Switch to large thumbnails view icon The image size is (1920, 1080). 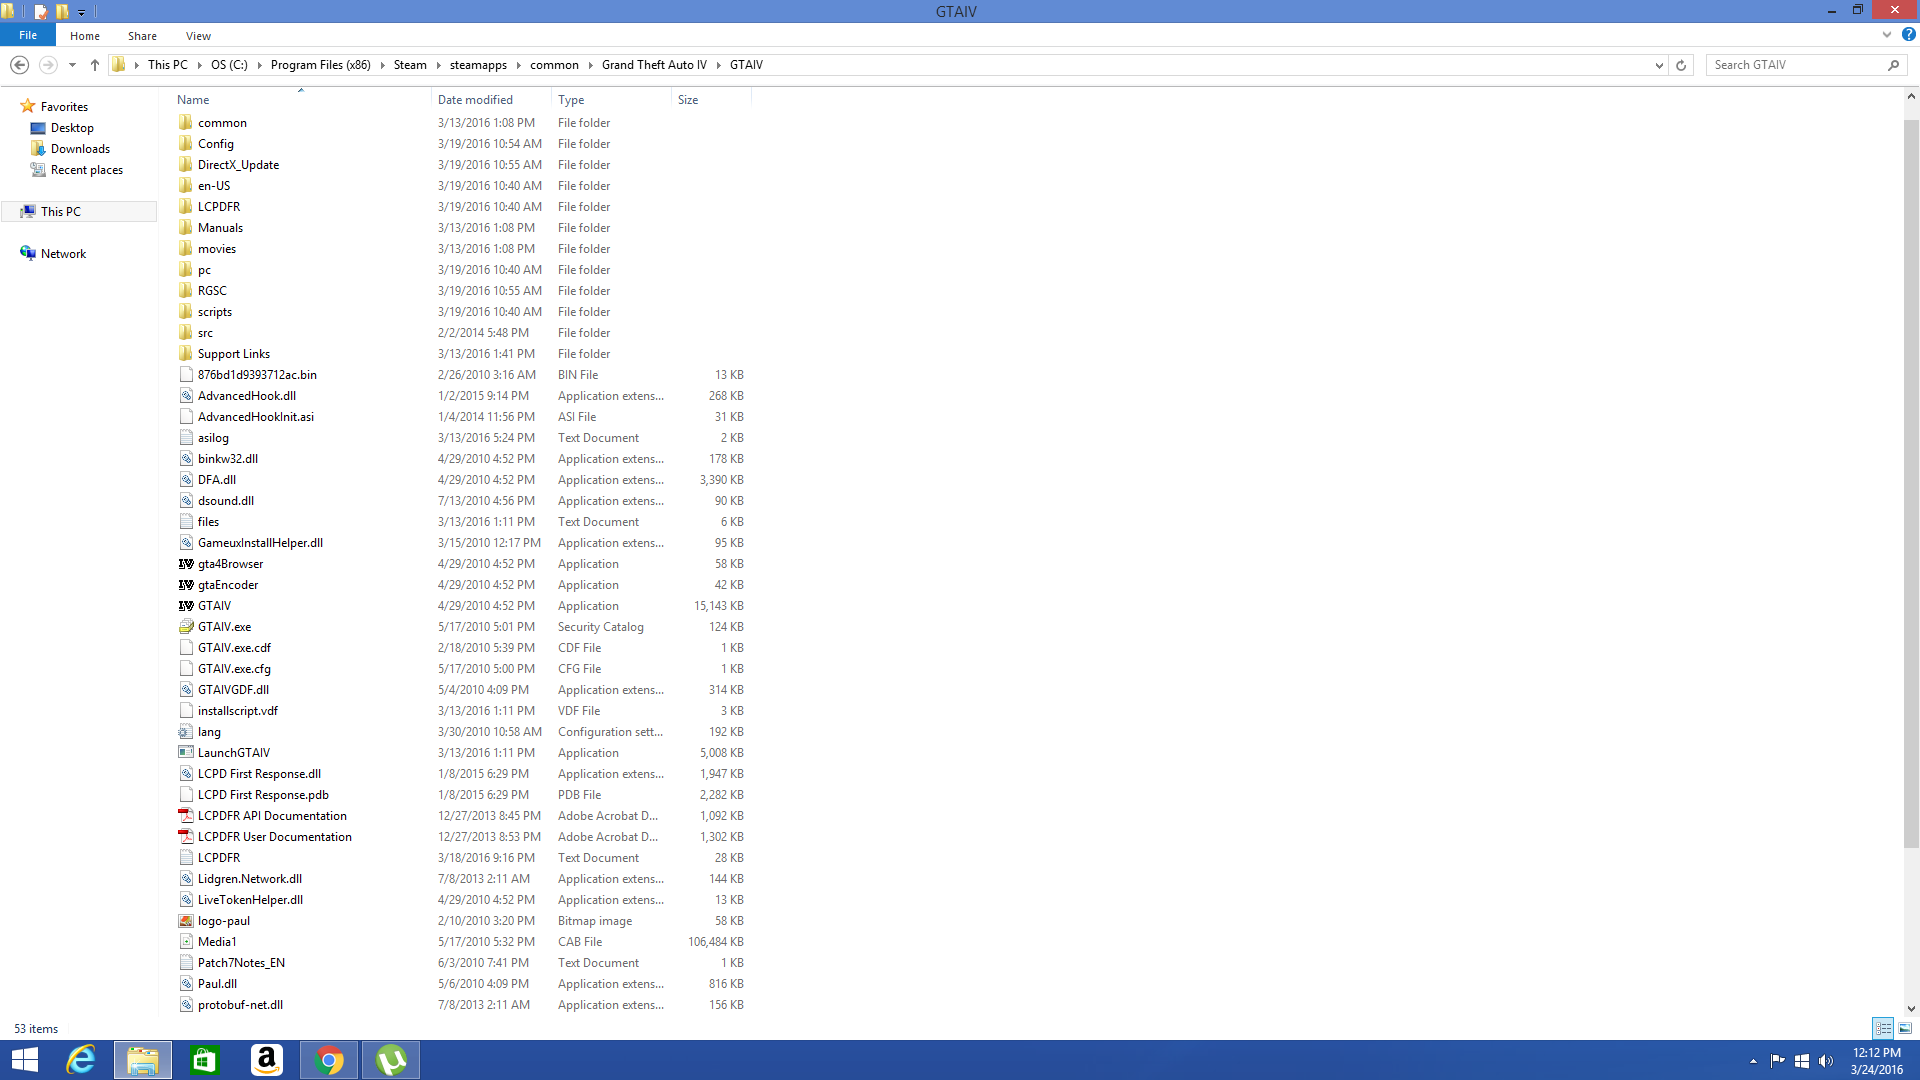pos(1905,1028)
